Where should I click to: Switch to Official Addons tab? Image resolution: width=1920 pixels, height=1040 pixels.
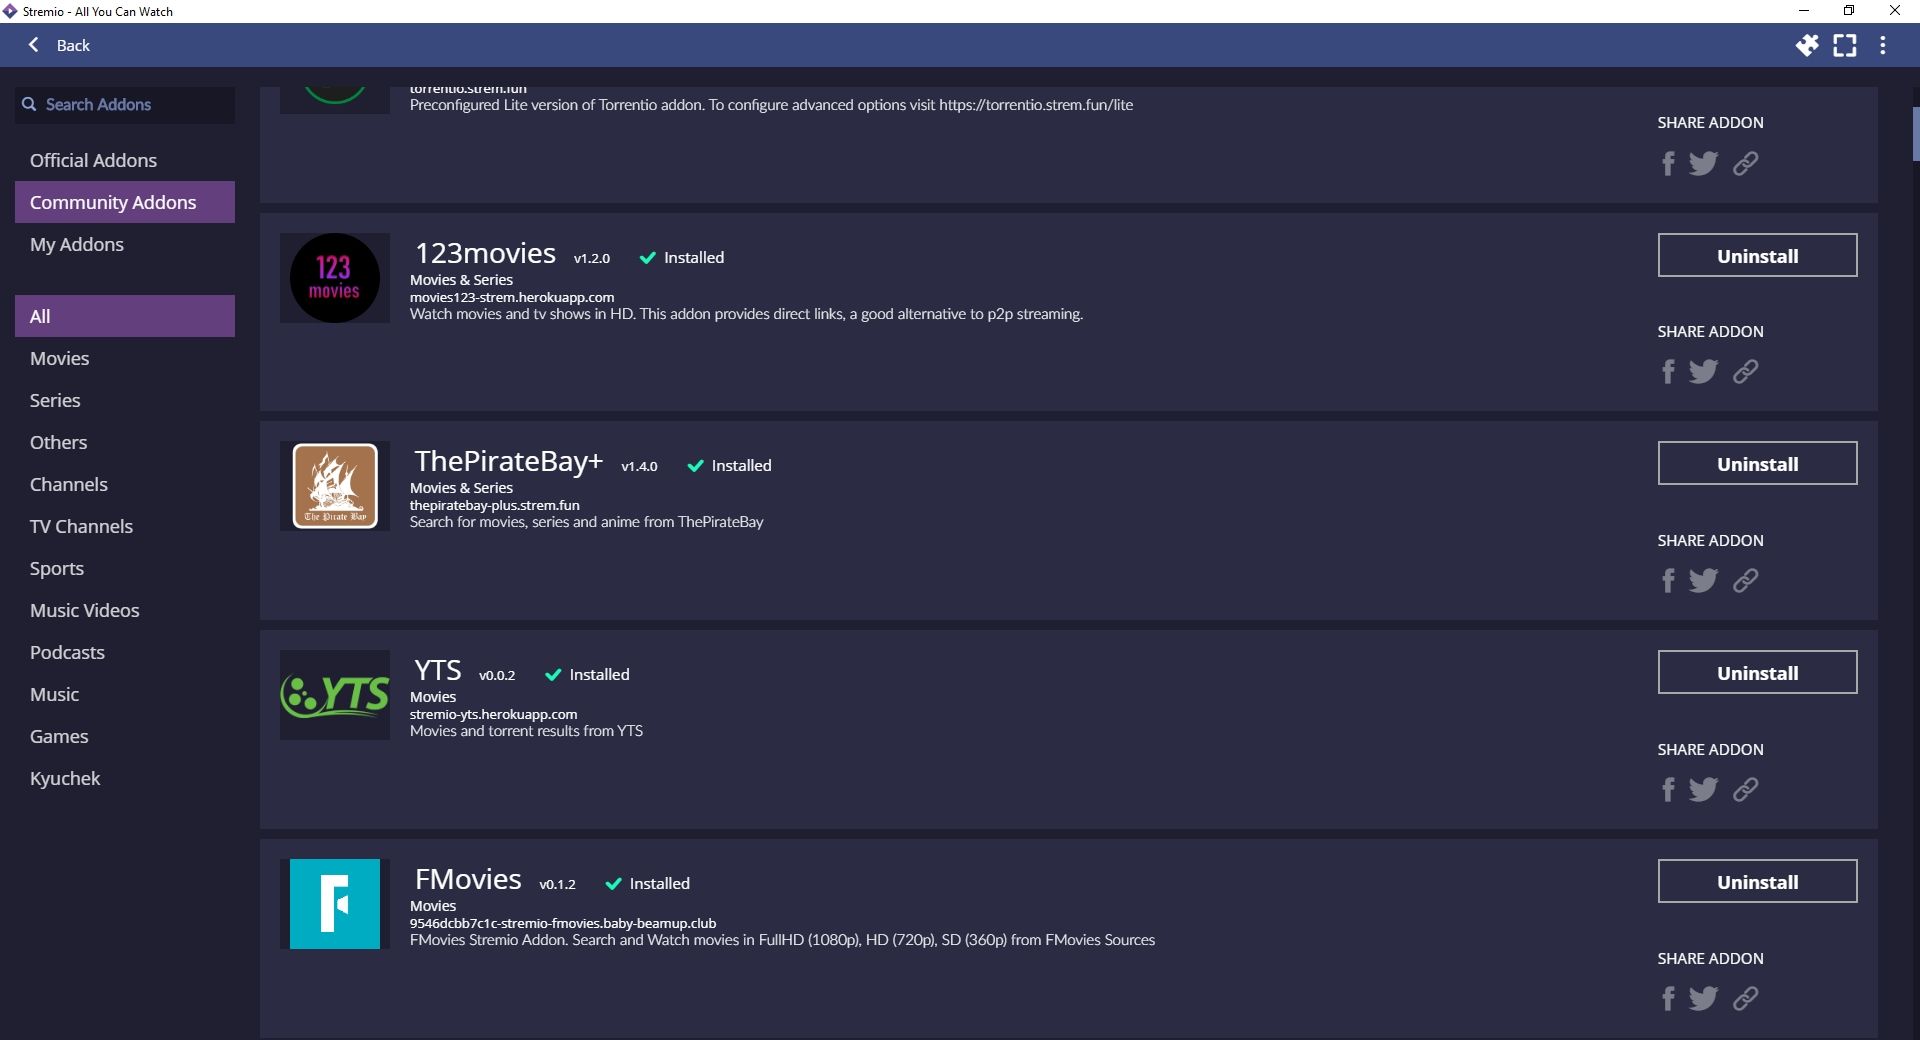click(x=93, y=161)
